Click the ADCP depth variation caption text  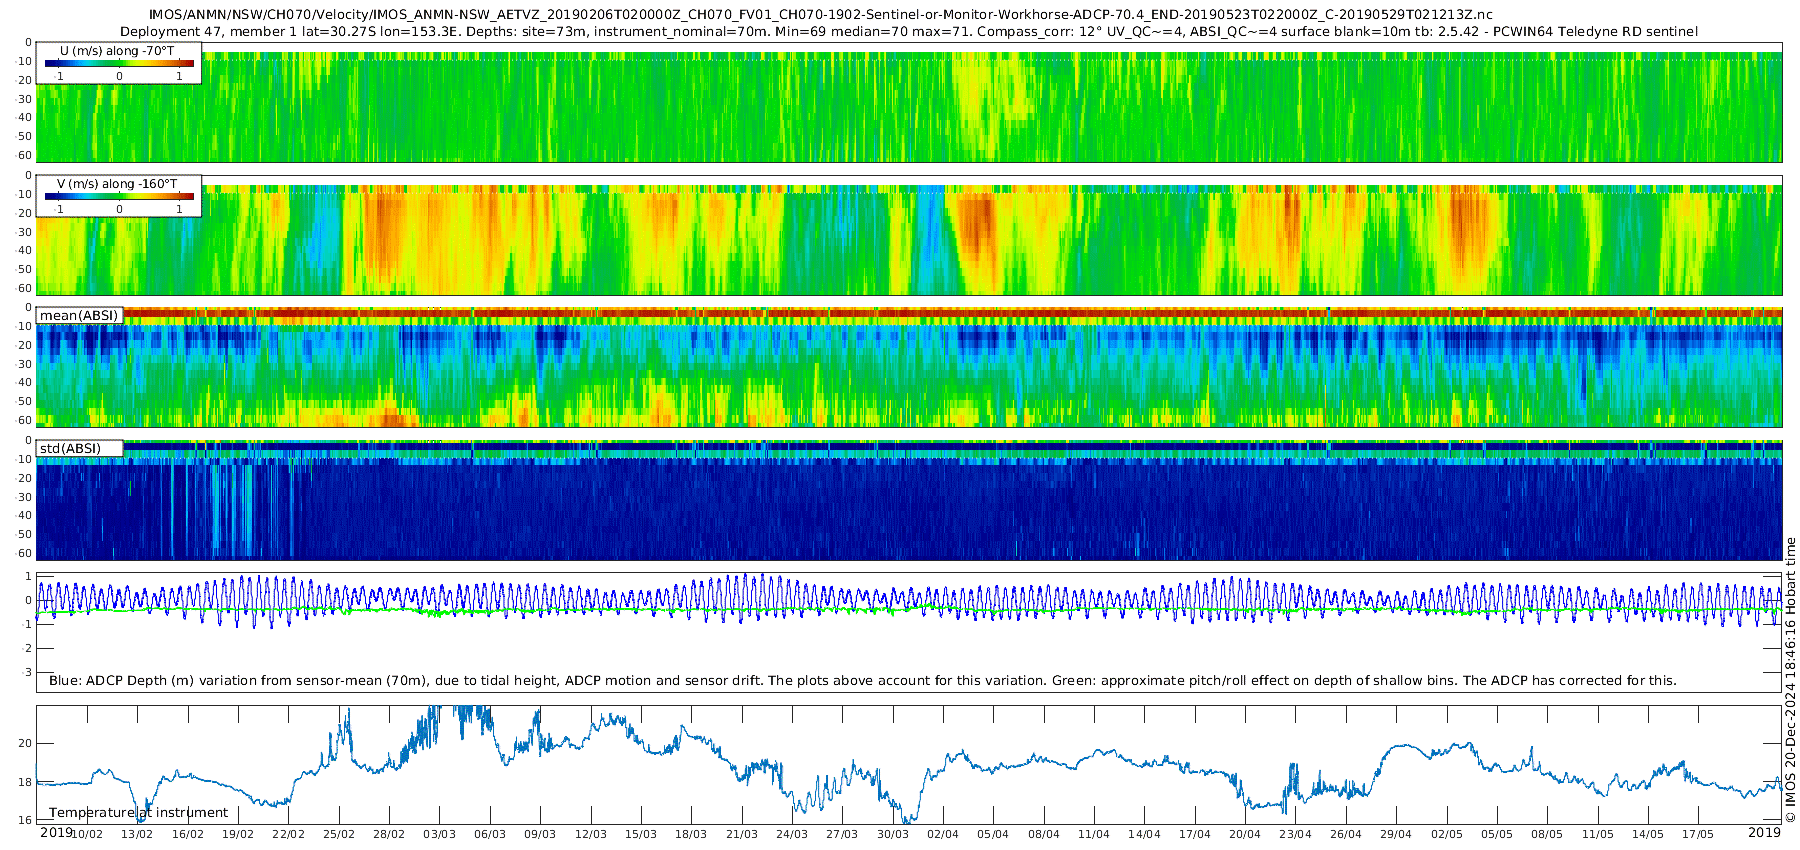click(x=862, y=681)
